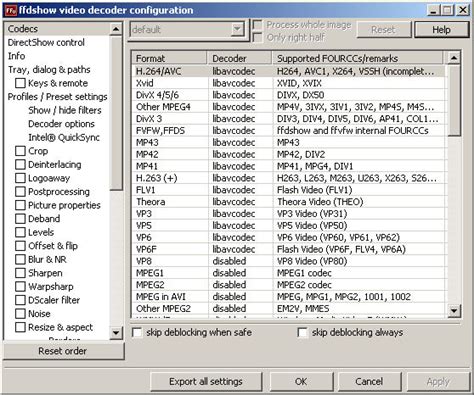Enable the Levels checkbox
The height and width of the screenshot is (395, 474).
(20, 232)
